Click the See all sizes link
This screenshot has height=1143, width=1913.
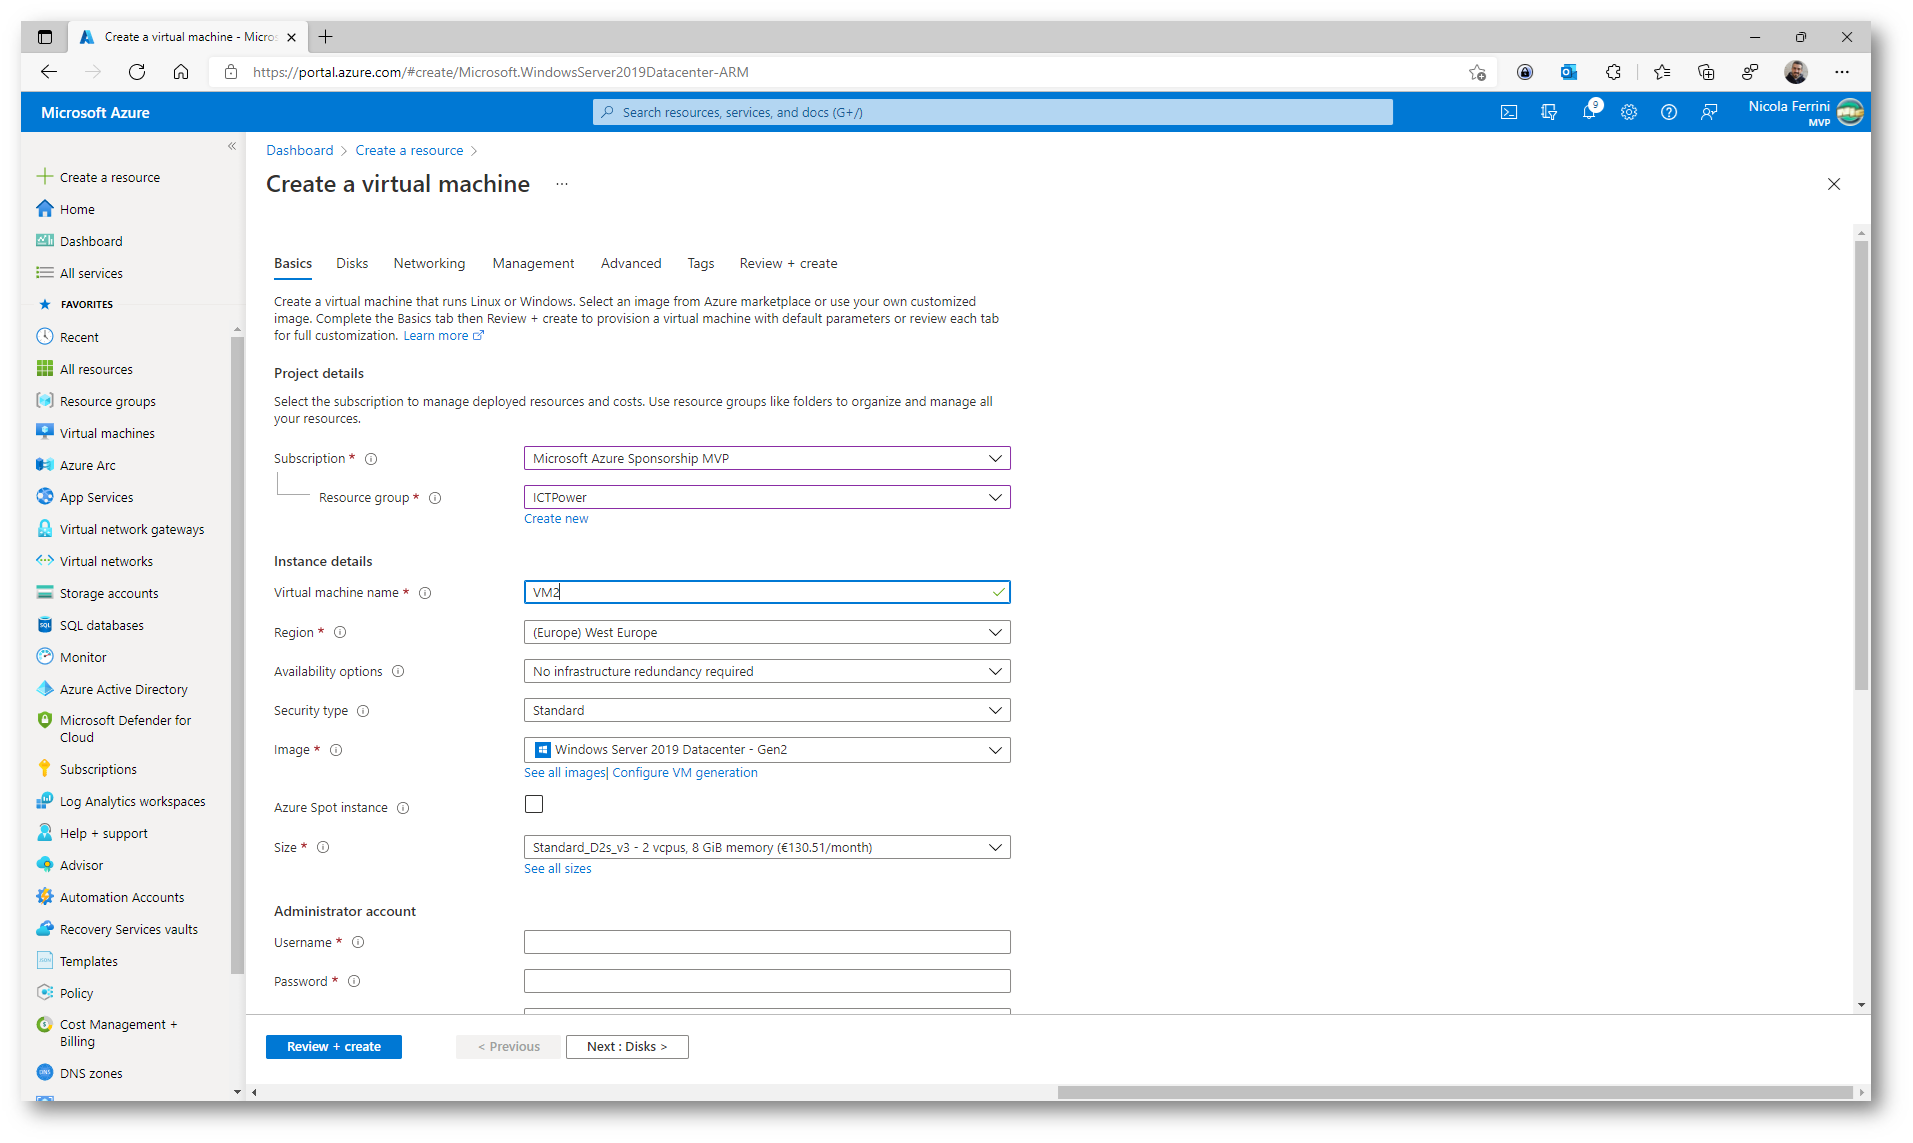tap(558, 869)
